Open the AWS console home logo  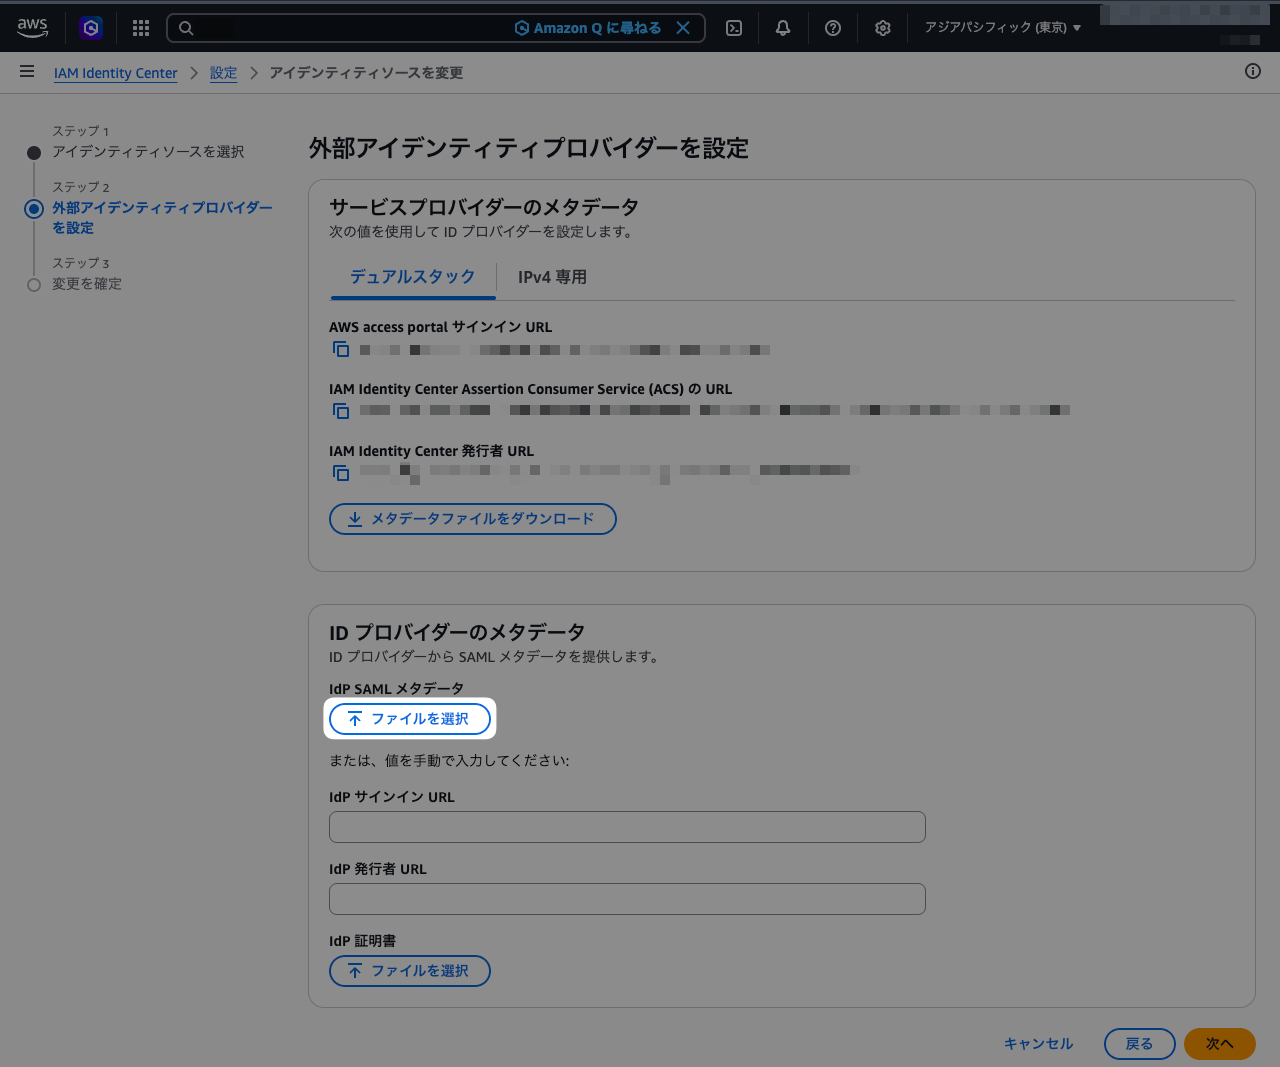[x=33, y=28]
